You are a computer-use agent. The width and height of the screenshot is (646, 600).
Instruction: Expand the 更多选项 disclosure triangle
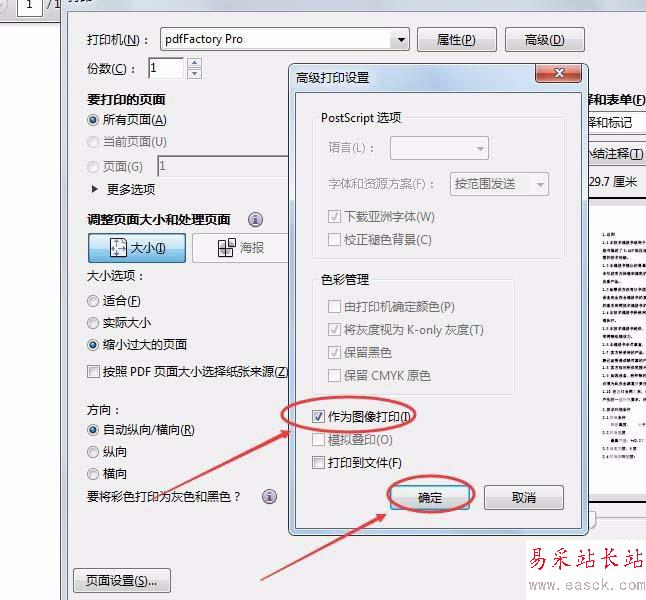pos(95,189)
